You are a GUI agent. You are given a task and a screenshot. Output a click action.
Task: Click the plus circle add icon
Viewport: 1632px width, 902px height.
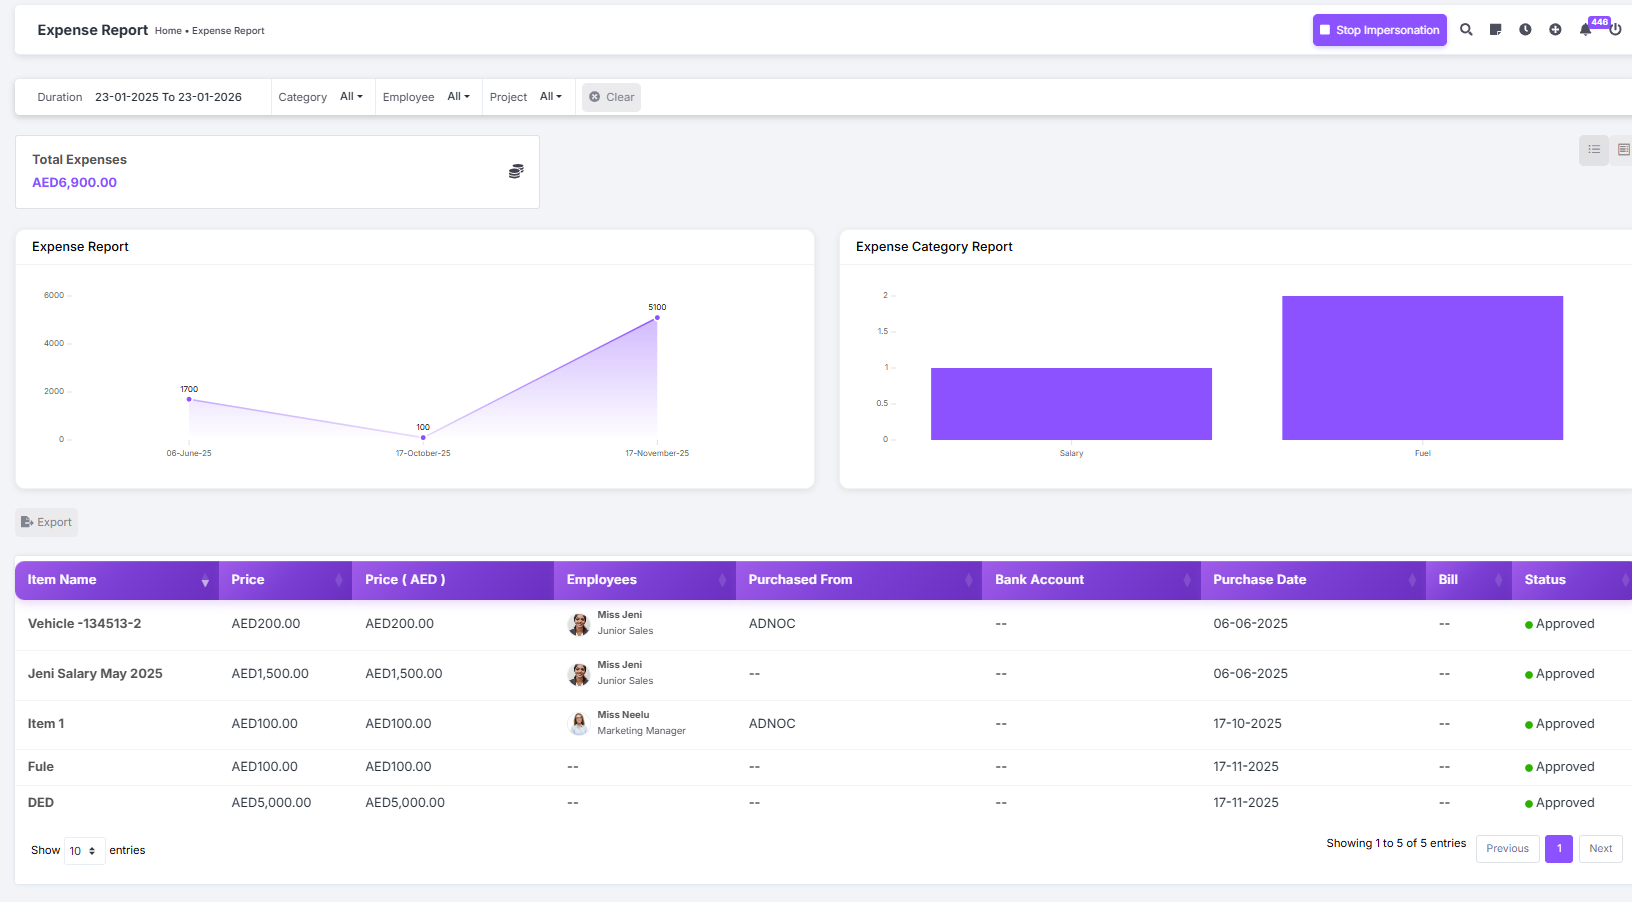pyautogui.click(x=1555, y=30)
